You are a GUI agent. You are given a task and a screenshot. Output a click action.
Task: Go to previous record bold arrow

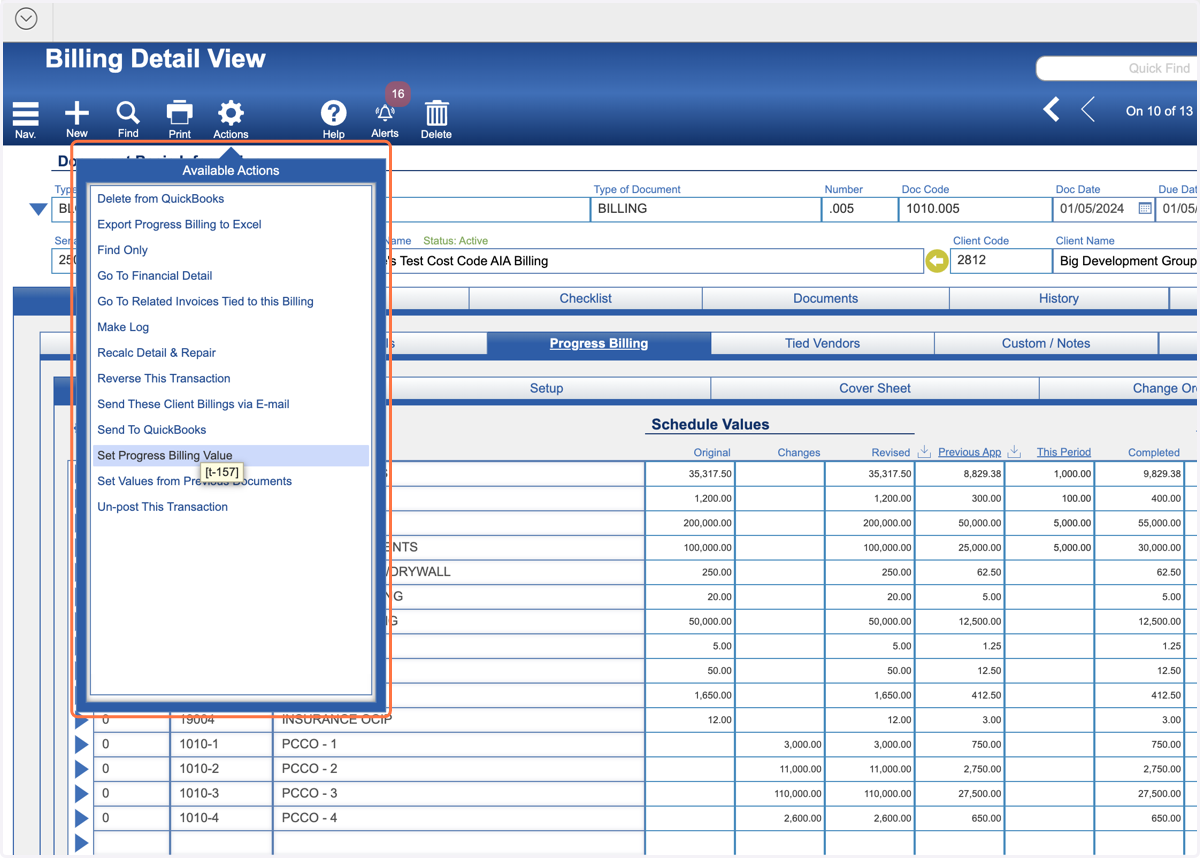click(1051, 109)
